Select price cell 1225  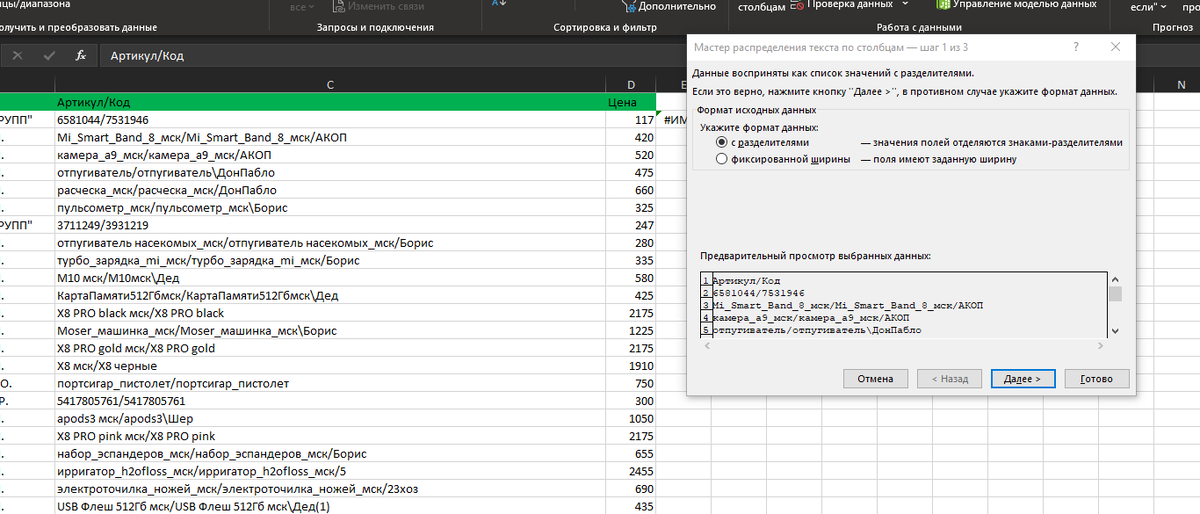pyautogui.click(x=631, y=330)
